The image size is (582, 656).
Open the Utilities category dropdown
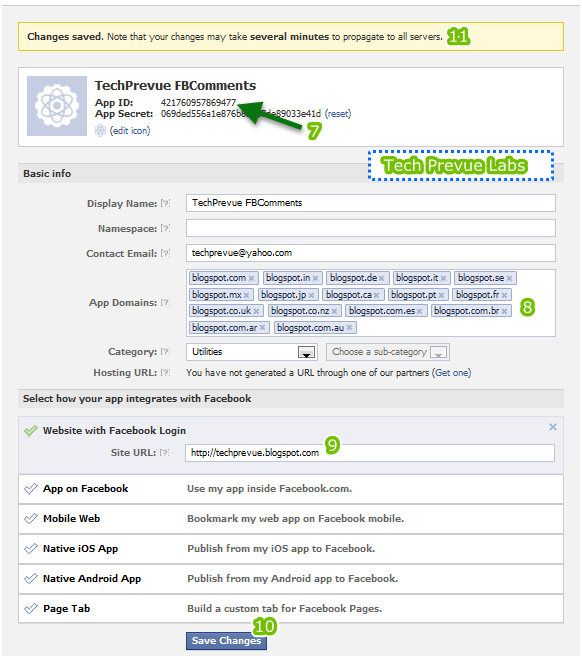[251, 352]
